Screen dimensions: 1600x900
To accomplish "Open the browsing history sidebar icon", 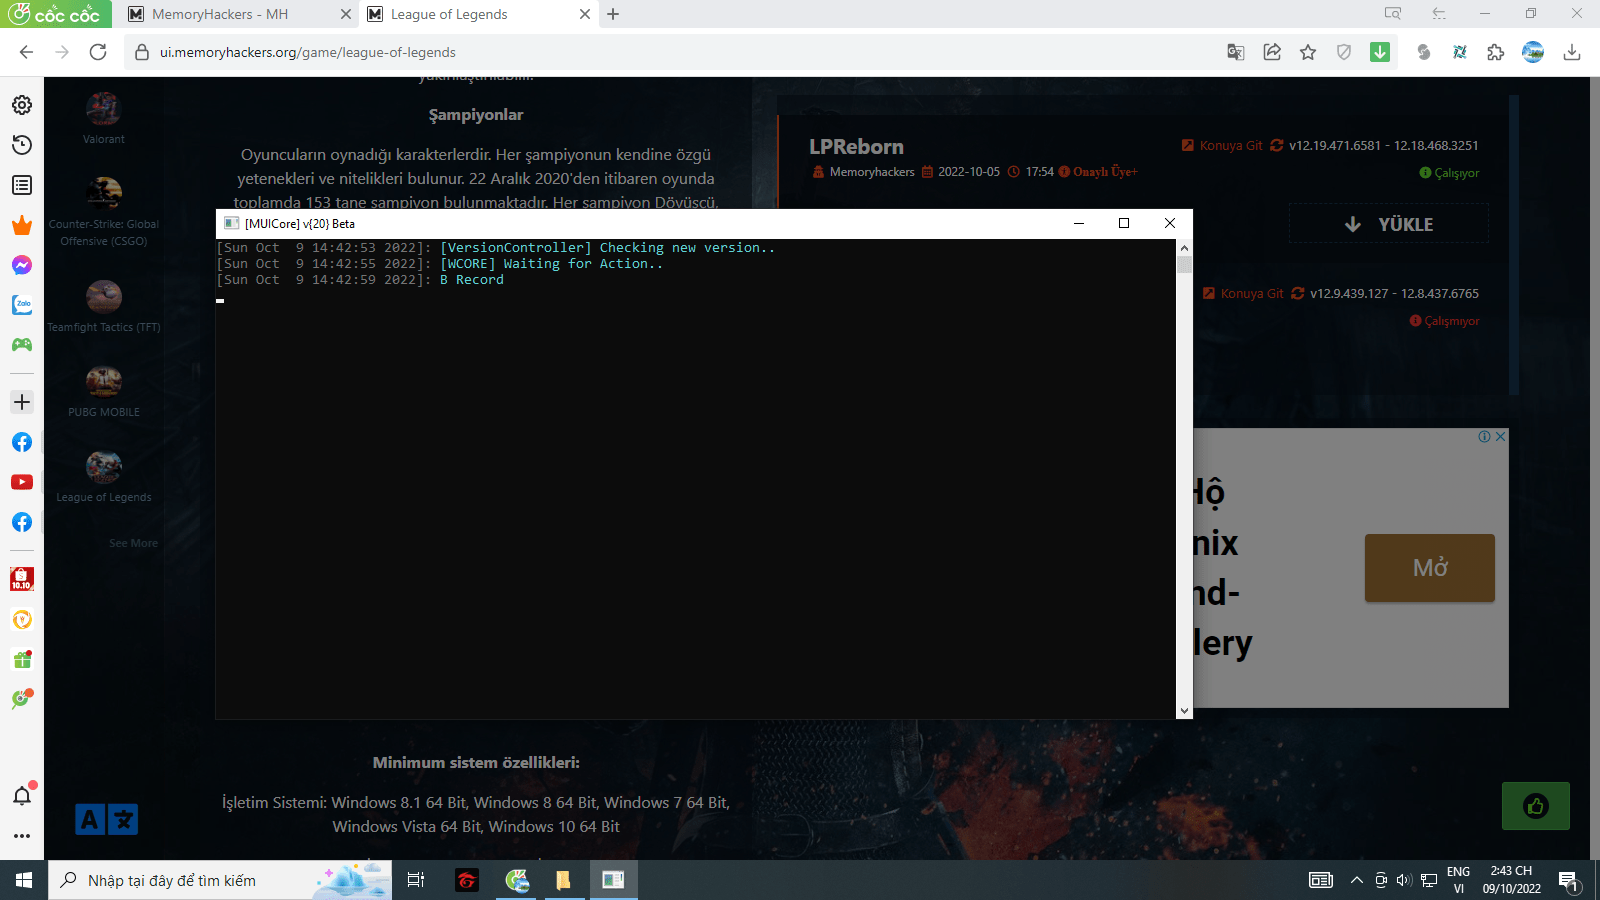I will 22,145.
